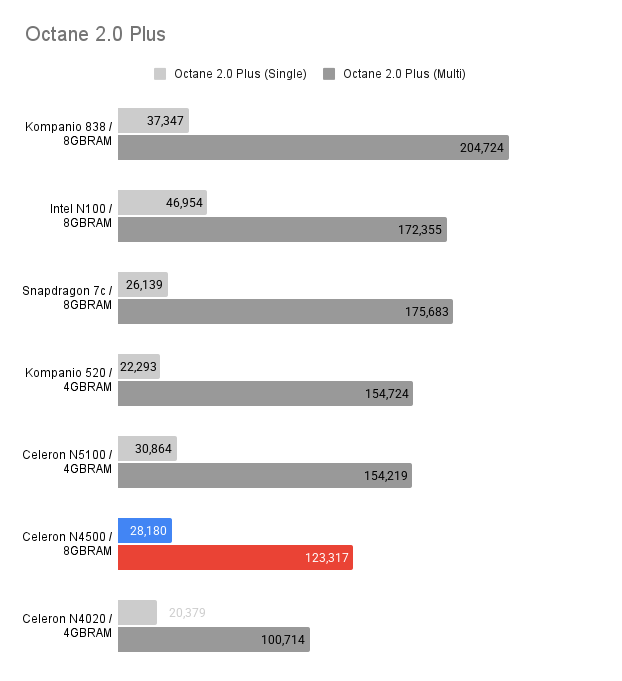Click the Celeron N4500 / 8GBRAM axis label

(x=67, y=544)
